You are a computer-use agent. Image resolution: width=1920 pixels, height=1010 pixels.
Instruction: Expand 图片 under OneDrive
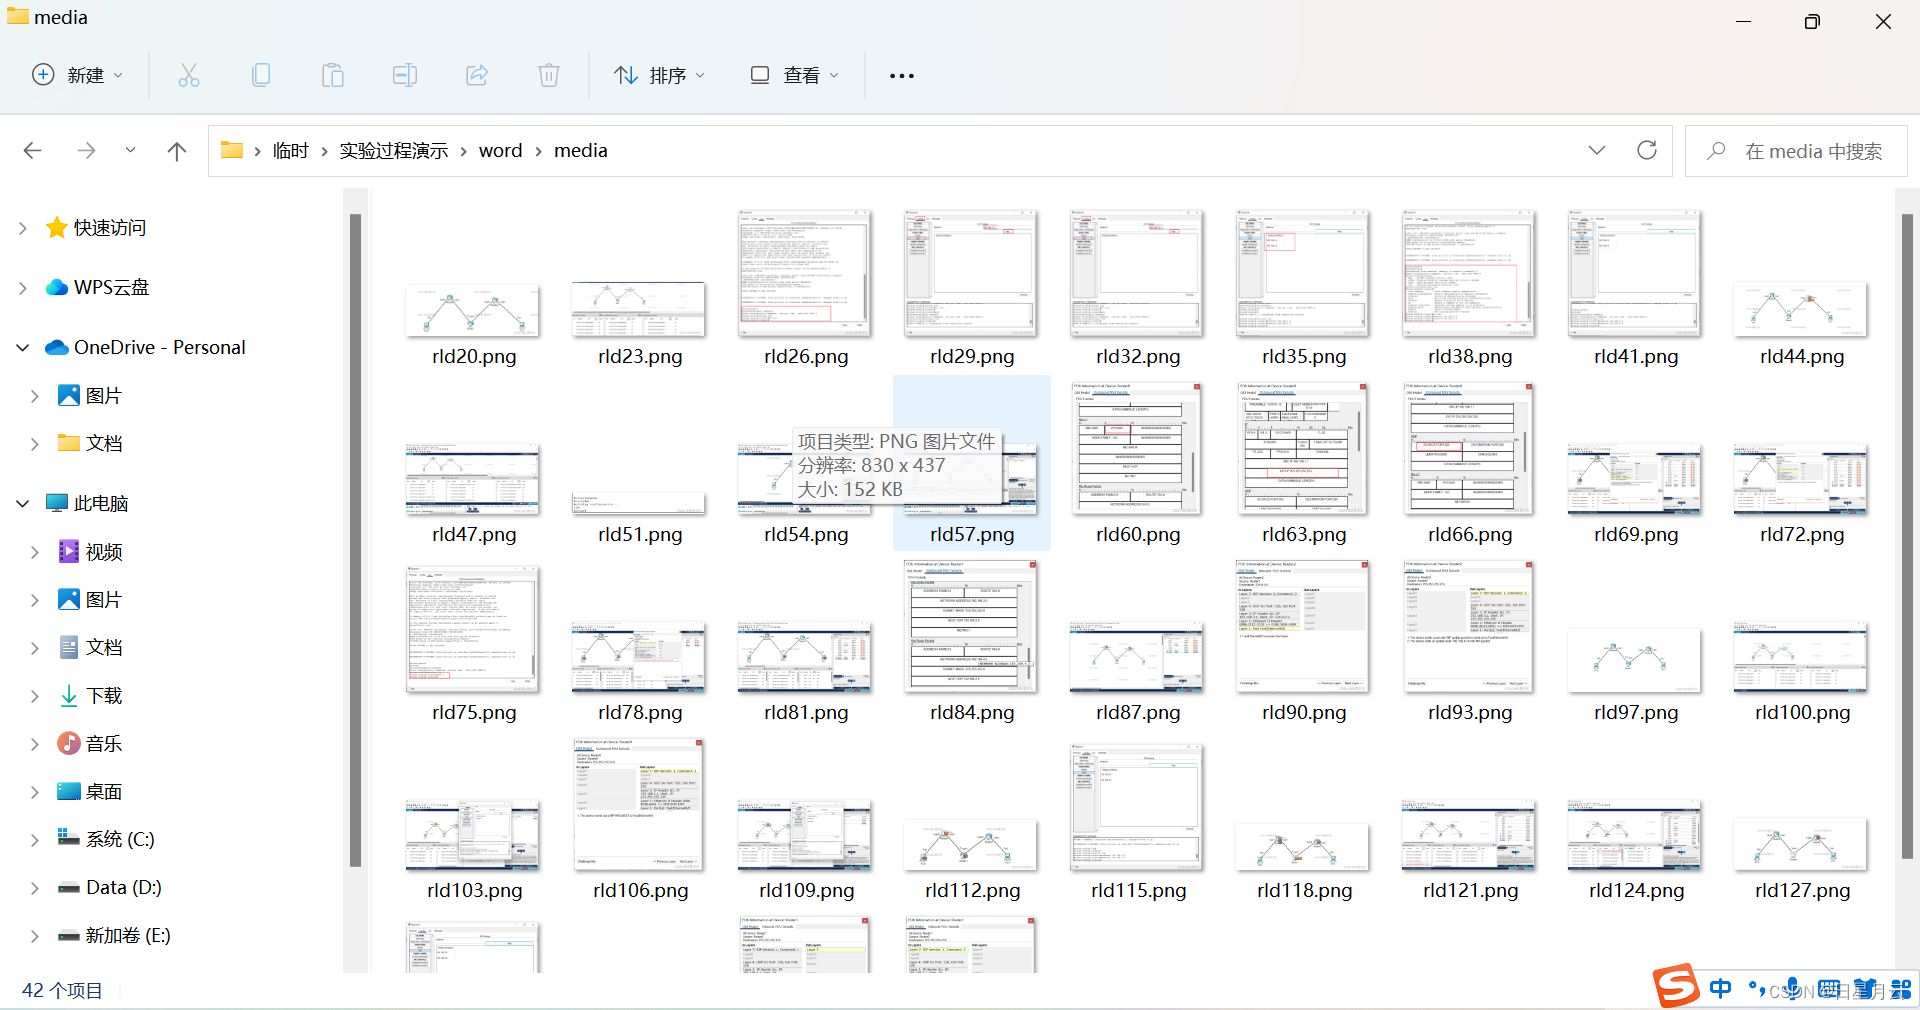[34, 396]
